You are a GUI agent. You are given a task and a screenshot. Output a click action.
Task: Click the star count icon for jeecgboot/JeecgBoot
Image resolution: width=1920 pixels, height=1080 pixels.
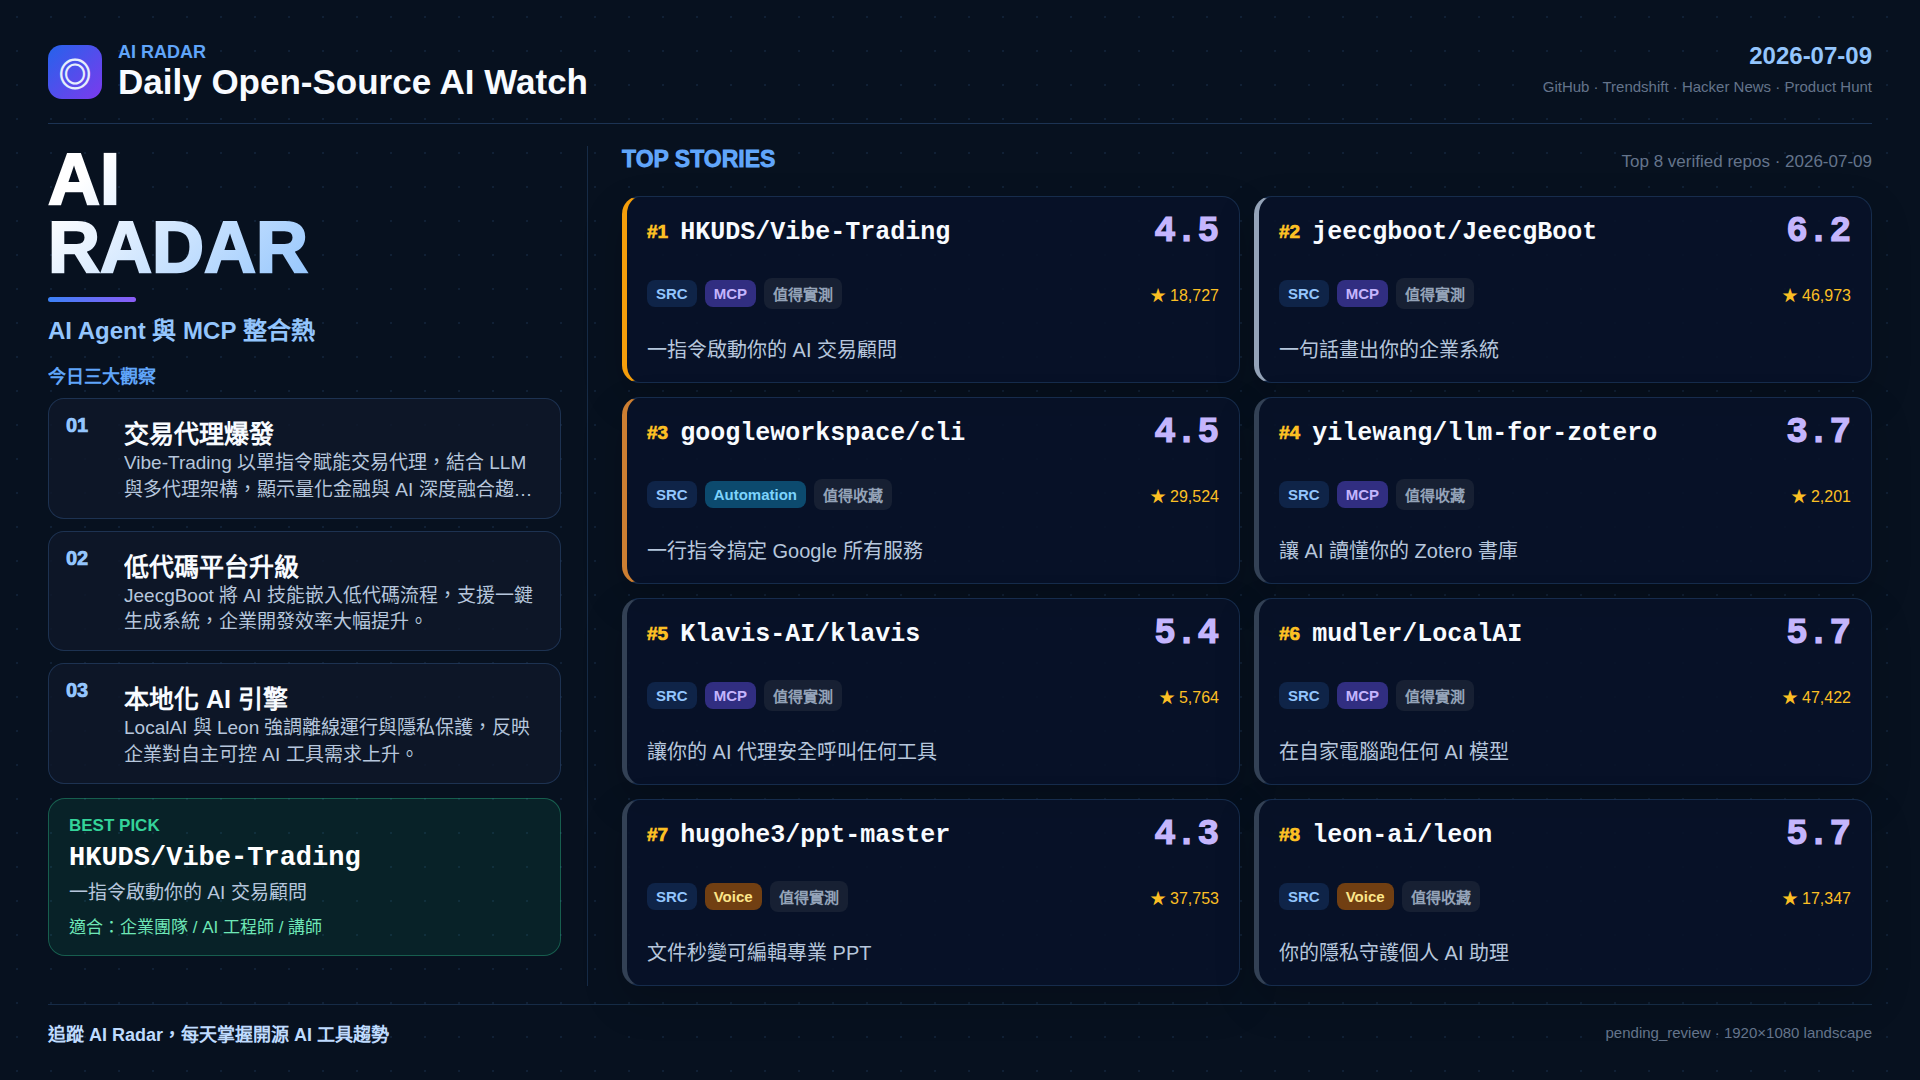(1790, 296)
